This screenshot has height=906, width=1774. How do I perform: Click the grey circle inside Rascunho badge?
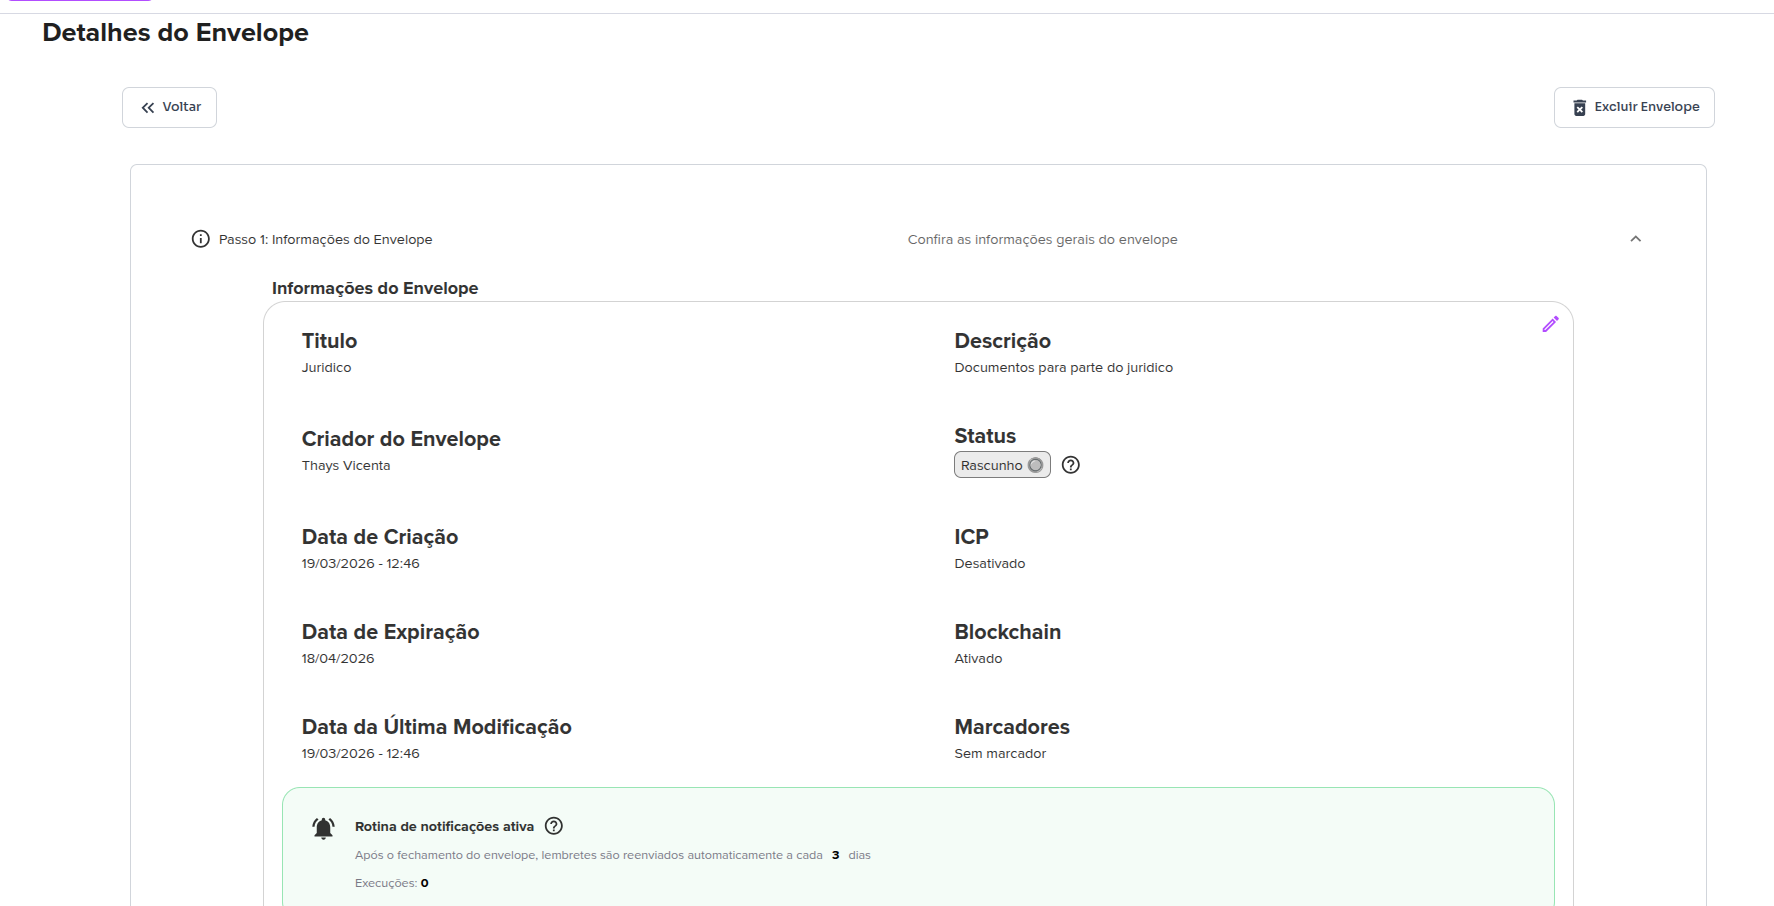pyautogui.click(x=1035, y=465)
